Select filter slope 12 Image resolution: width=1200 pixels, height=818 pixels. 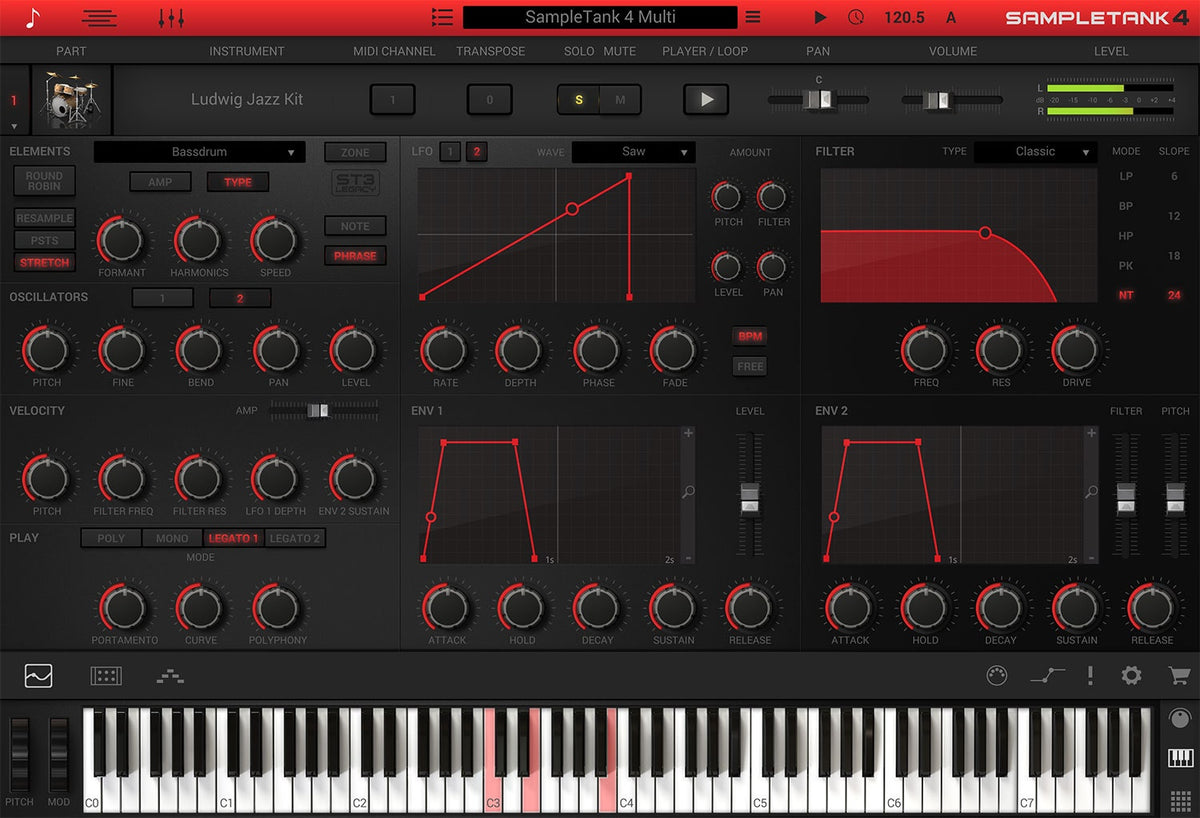pos(1174,216)
